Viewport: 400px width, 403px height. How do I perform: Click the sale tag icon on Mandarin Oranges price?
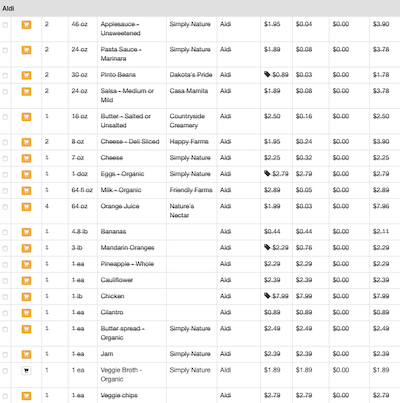(x=267, y=247)
